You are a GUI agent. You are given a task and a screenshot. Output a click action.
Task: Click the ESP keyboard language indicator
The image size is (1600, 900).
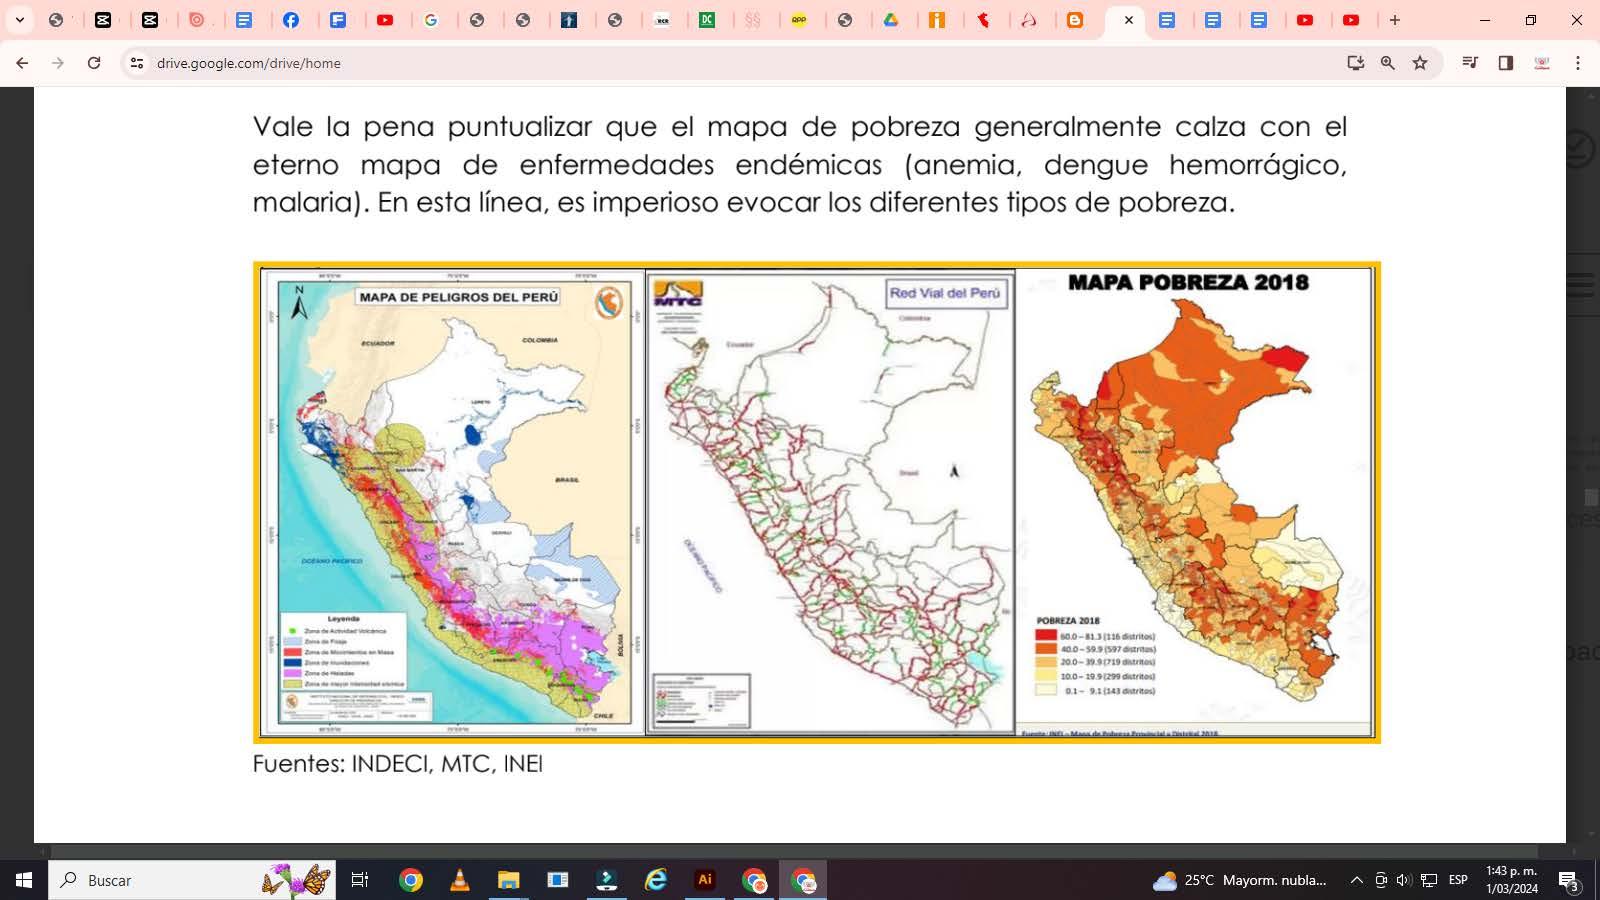click(1458, 880)
